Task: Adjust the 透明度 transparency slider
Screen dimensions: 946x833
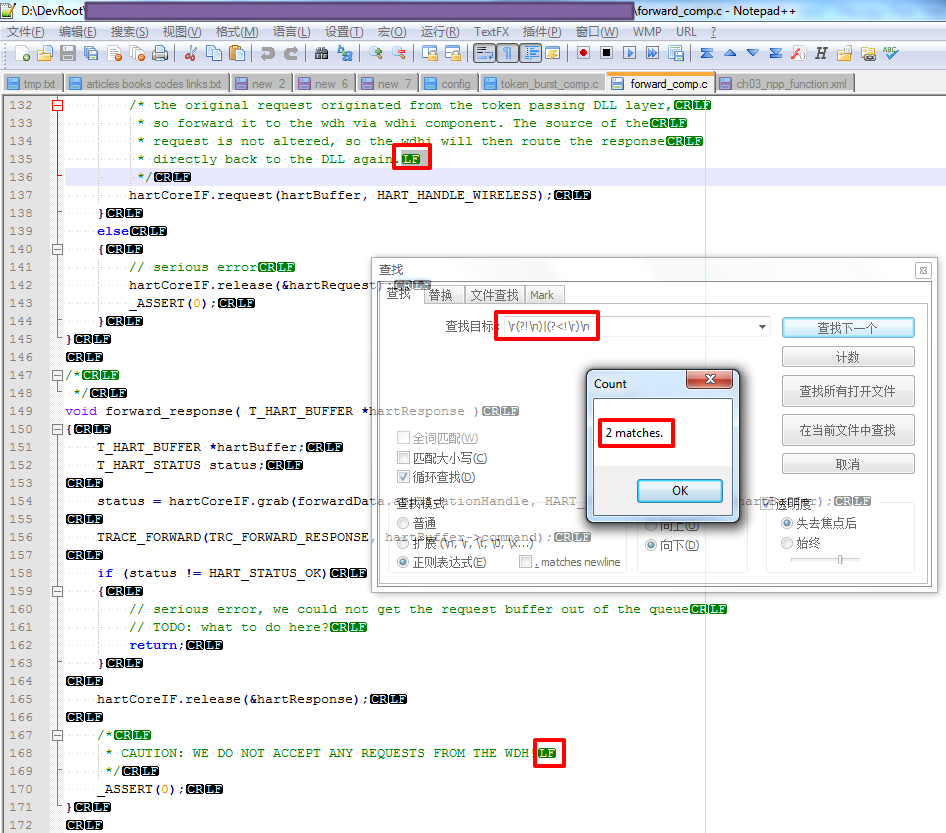Action: pyautogui.click(x=840, y=560)
